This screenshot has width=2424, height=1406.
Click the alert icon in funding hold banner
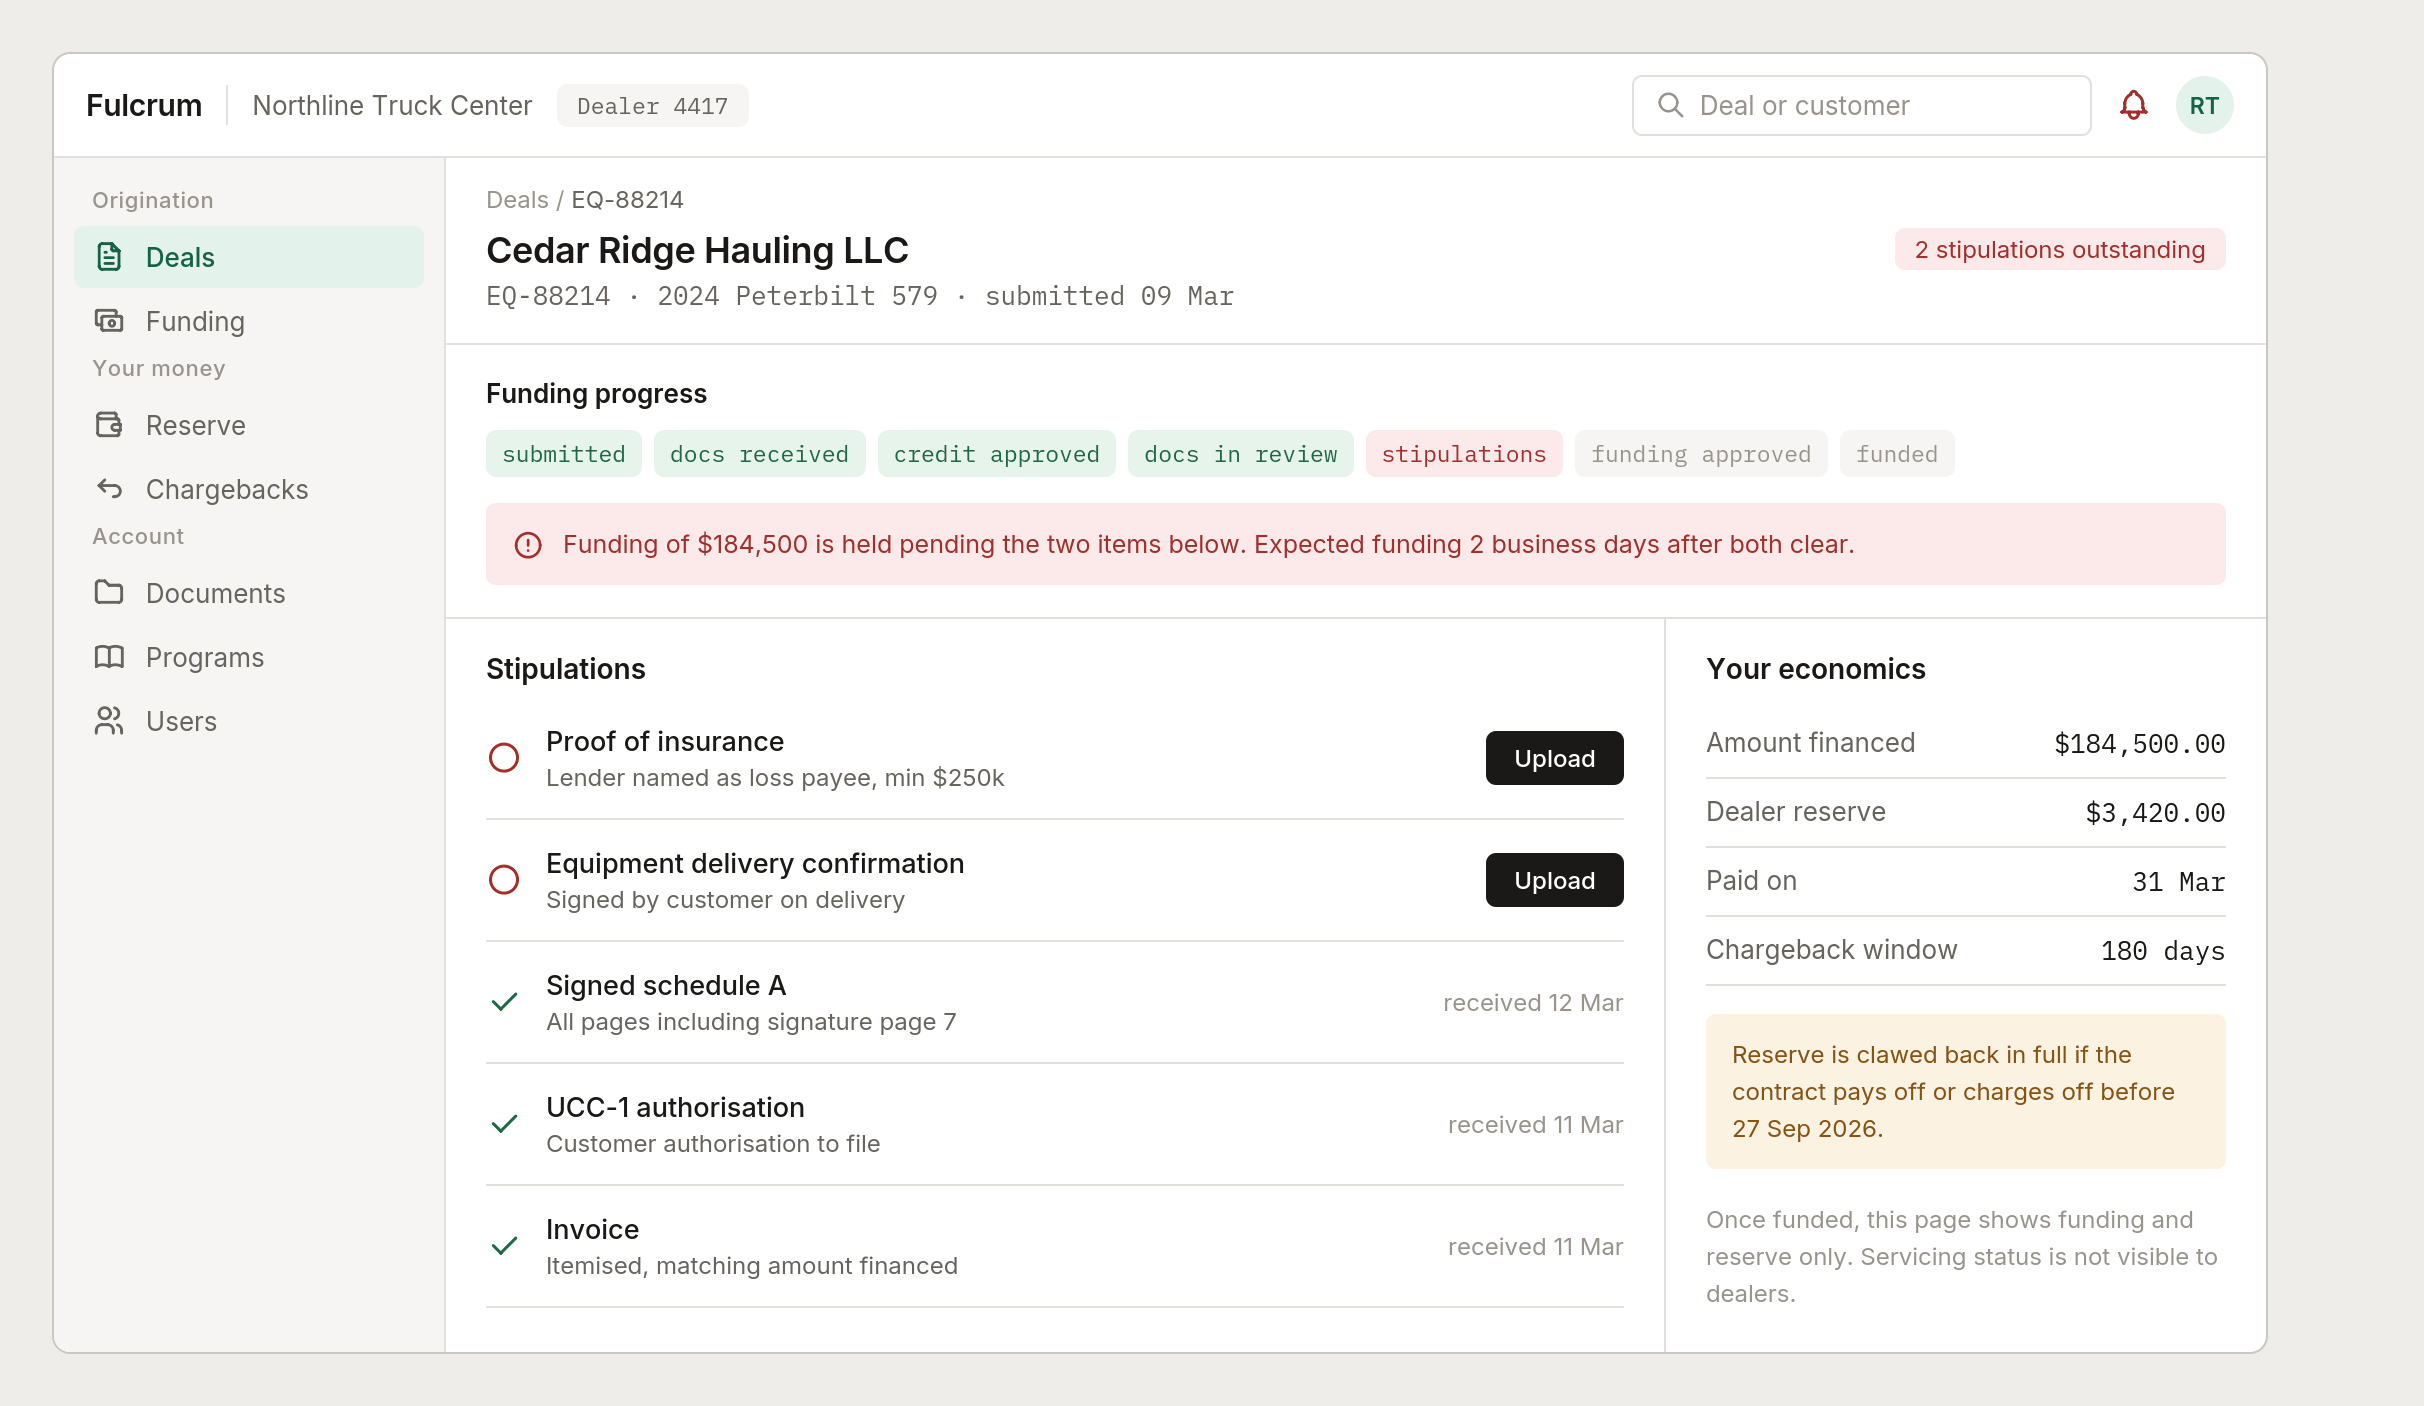coord(528,545)
